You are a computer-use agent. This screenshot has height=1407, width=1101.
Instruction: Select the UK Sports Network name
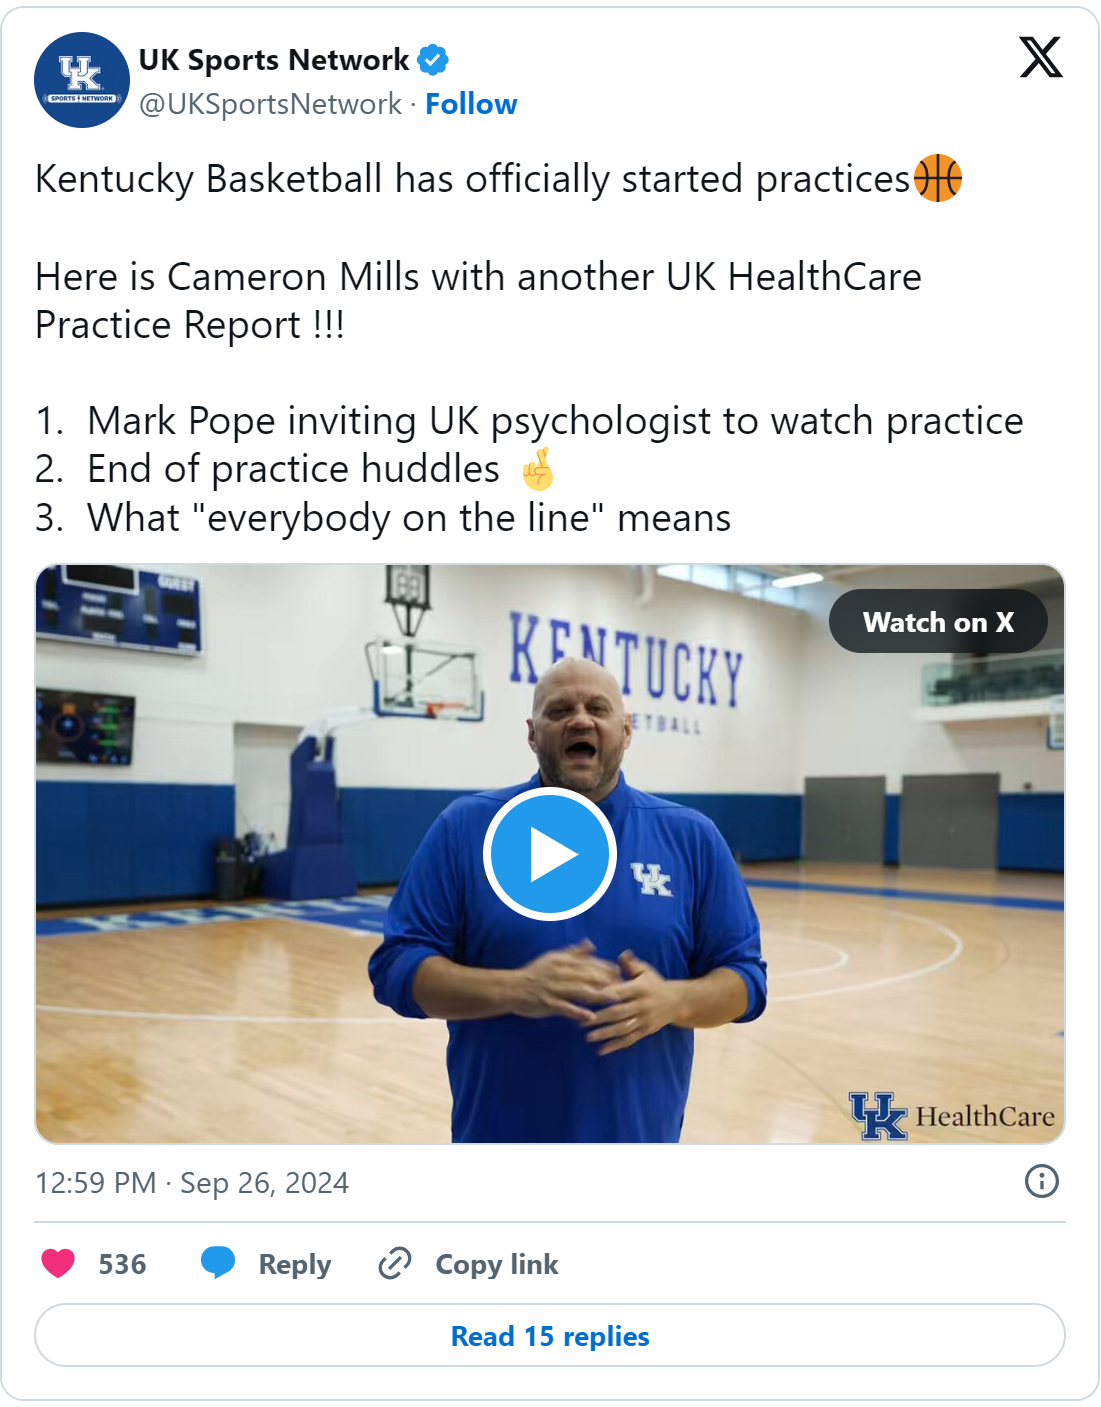pos(272,59)
